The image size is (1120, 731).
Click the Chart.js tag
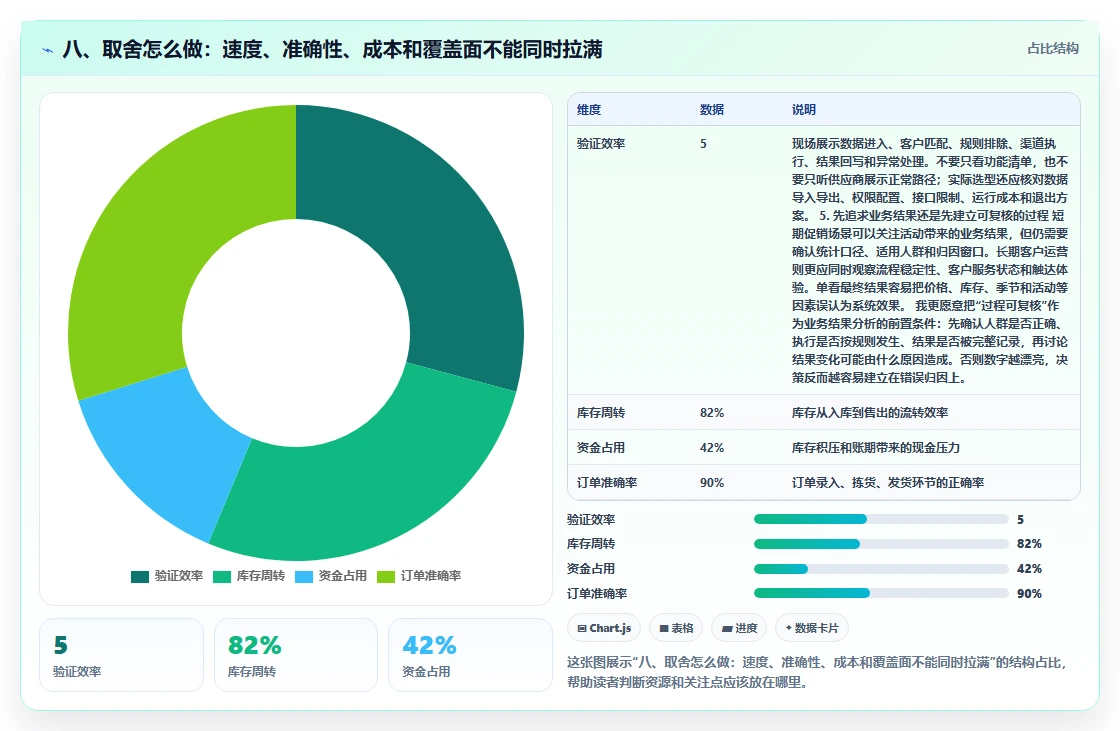coord(604,628)
